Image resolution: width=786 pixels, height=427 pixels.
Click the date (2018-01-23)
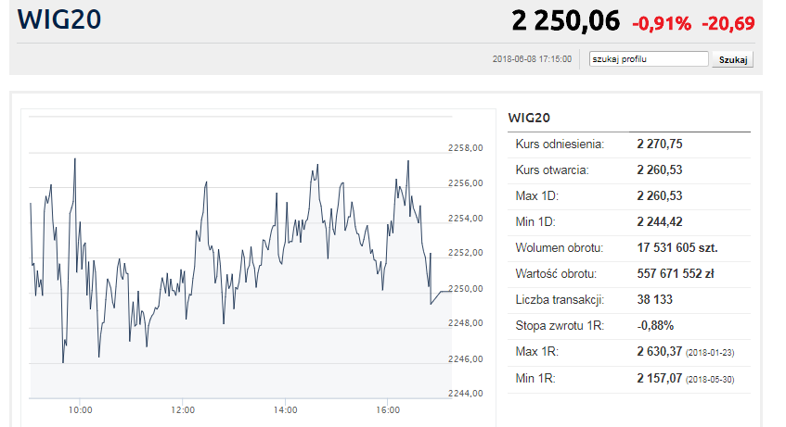click(710, 353)
